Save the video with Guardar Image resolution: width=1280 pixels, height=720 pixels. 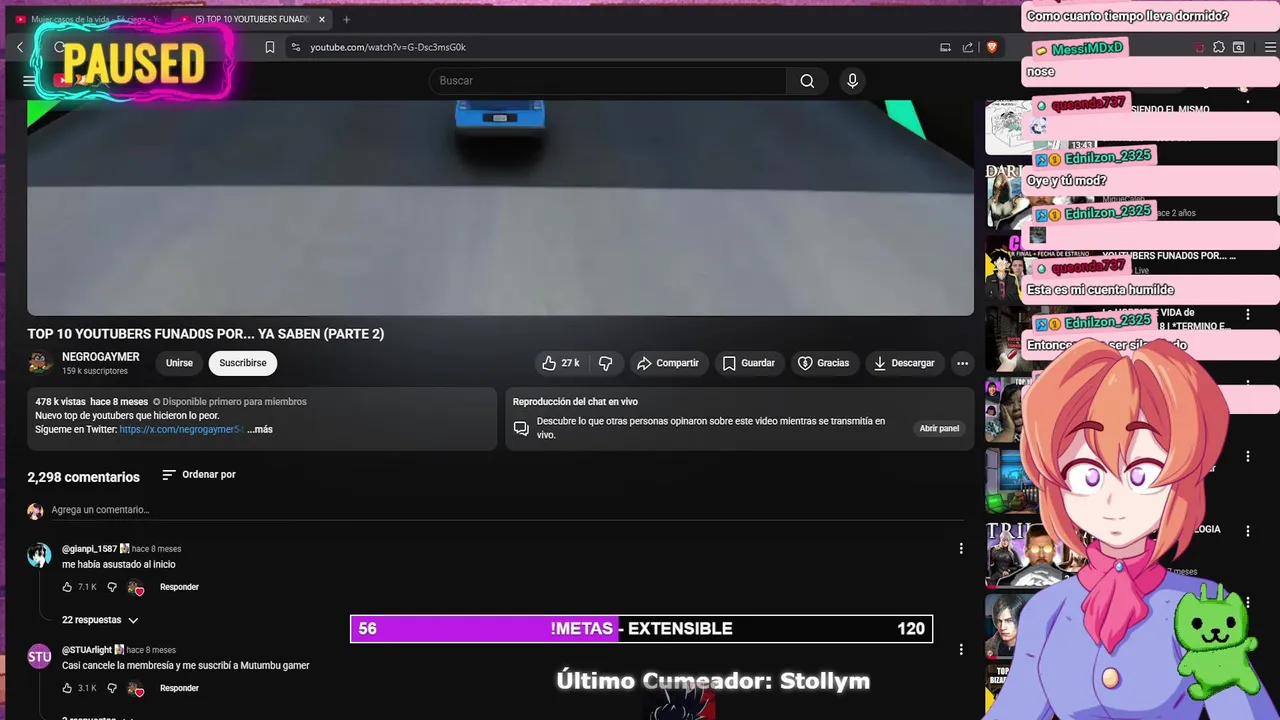click(749, 363)
